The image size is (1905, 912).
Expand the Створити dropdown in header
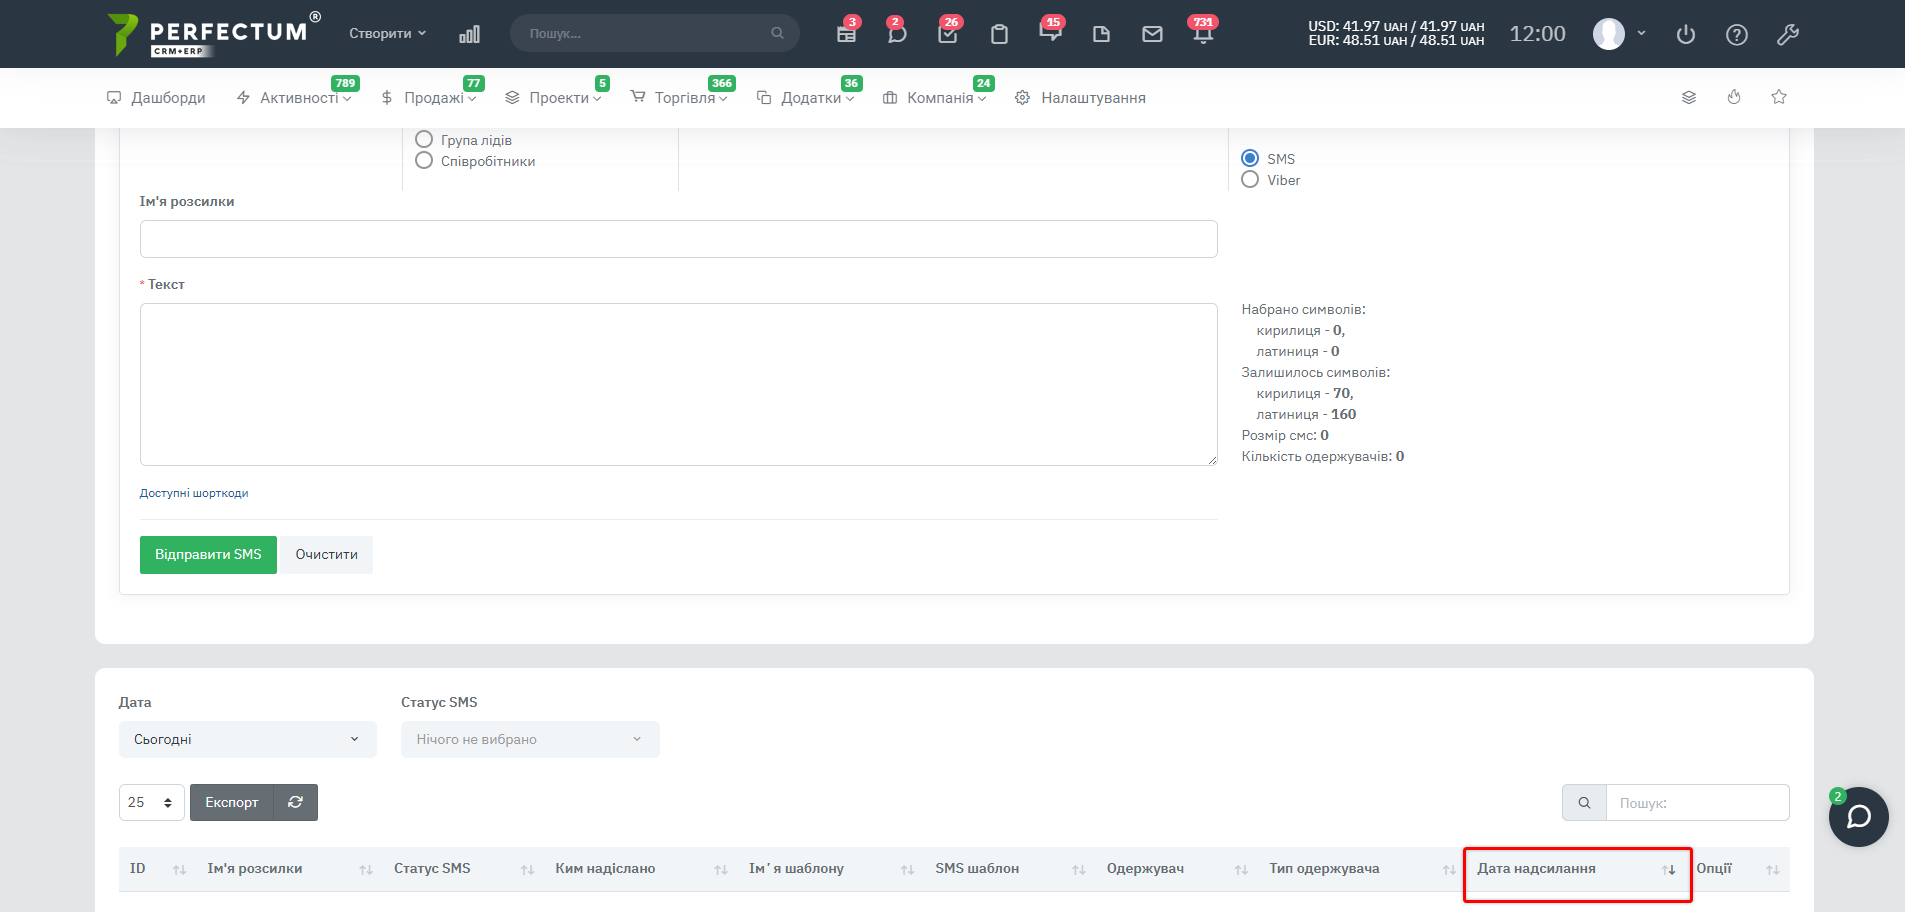coord(387,34)
